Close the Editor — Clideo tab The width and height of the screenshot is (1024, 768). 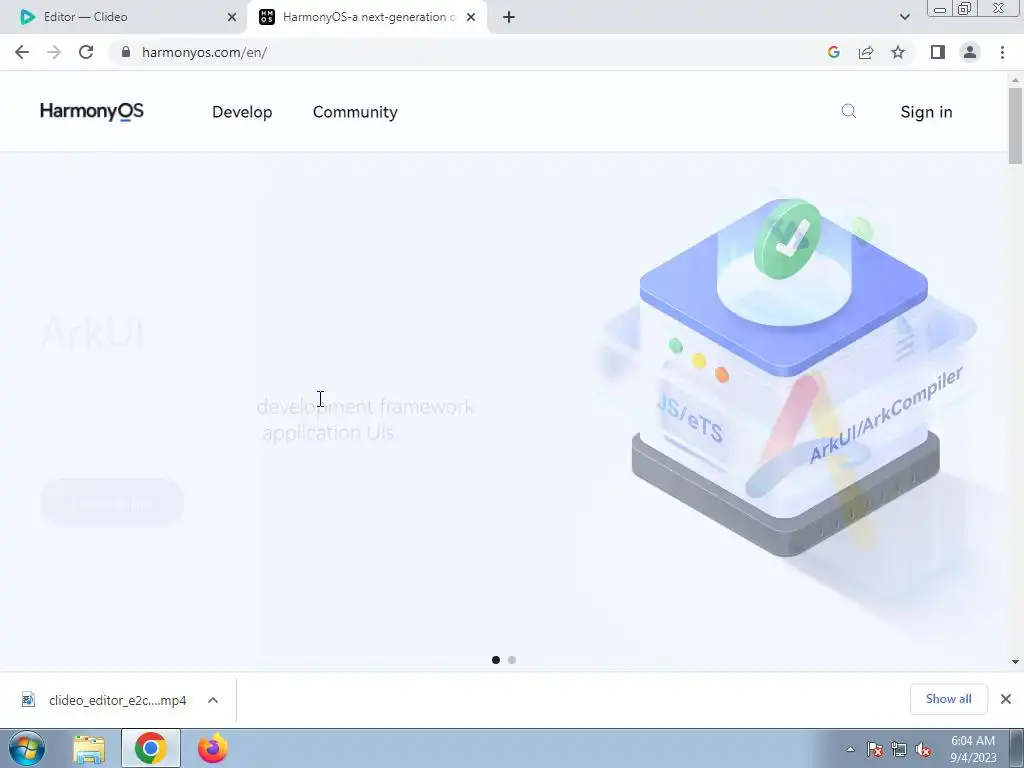click(232, 17)
